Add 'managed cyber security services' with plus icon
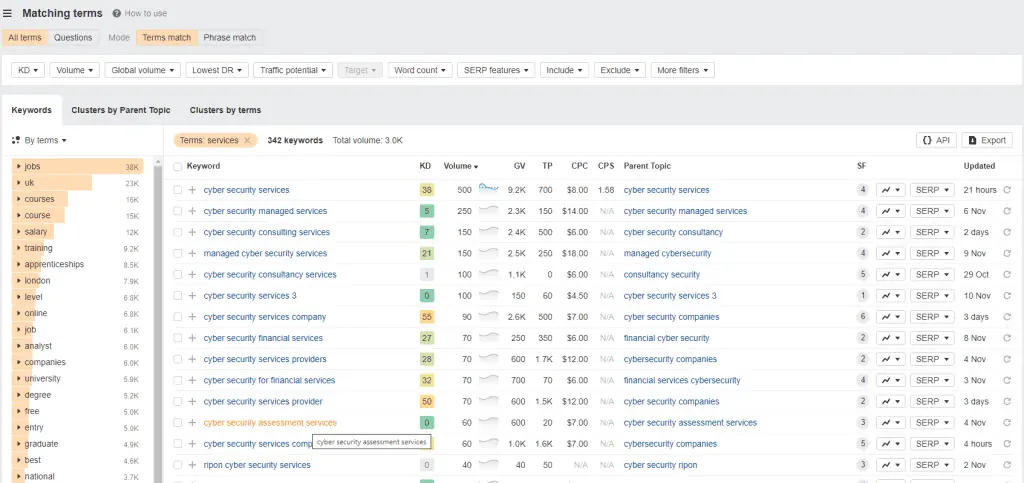This screenshot has height=483, width=1024. pos(192,253)
